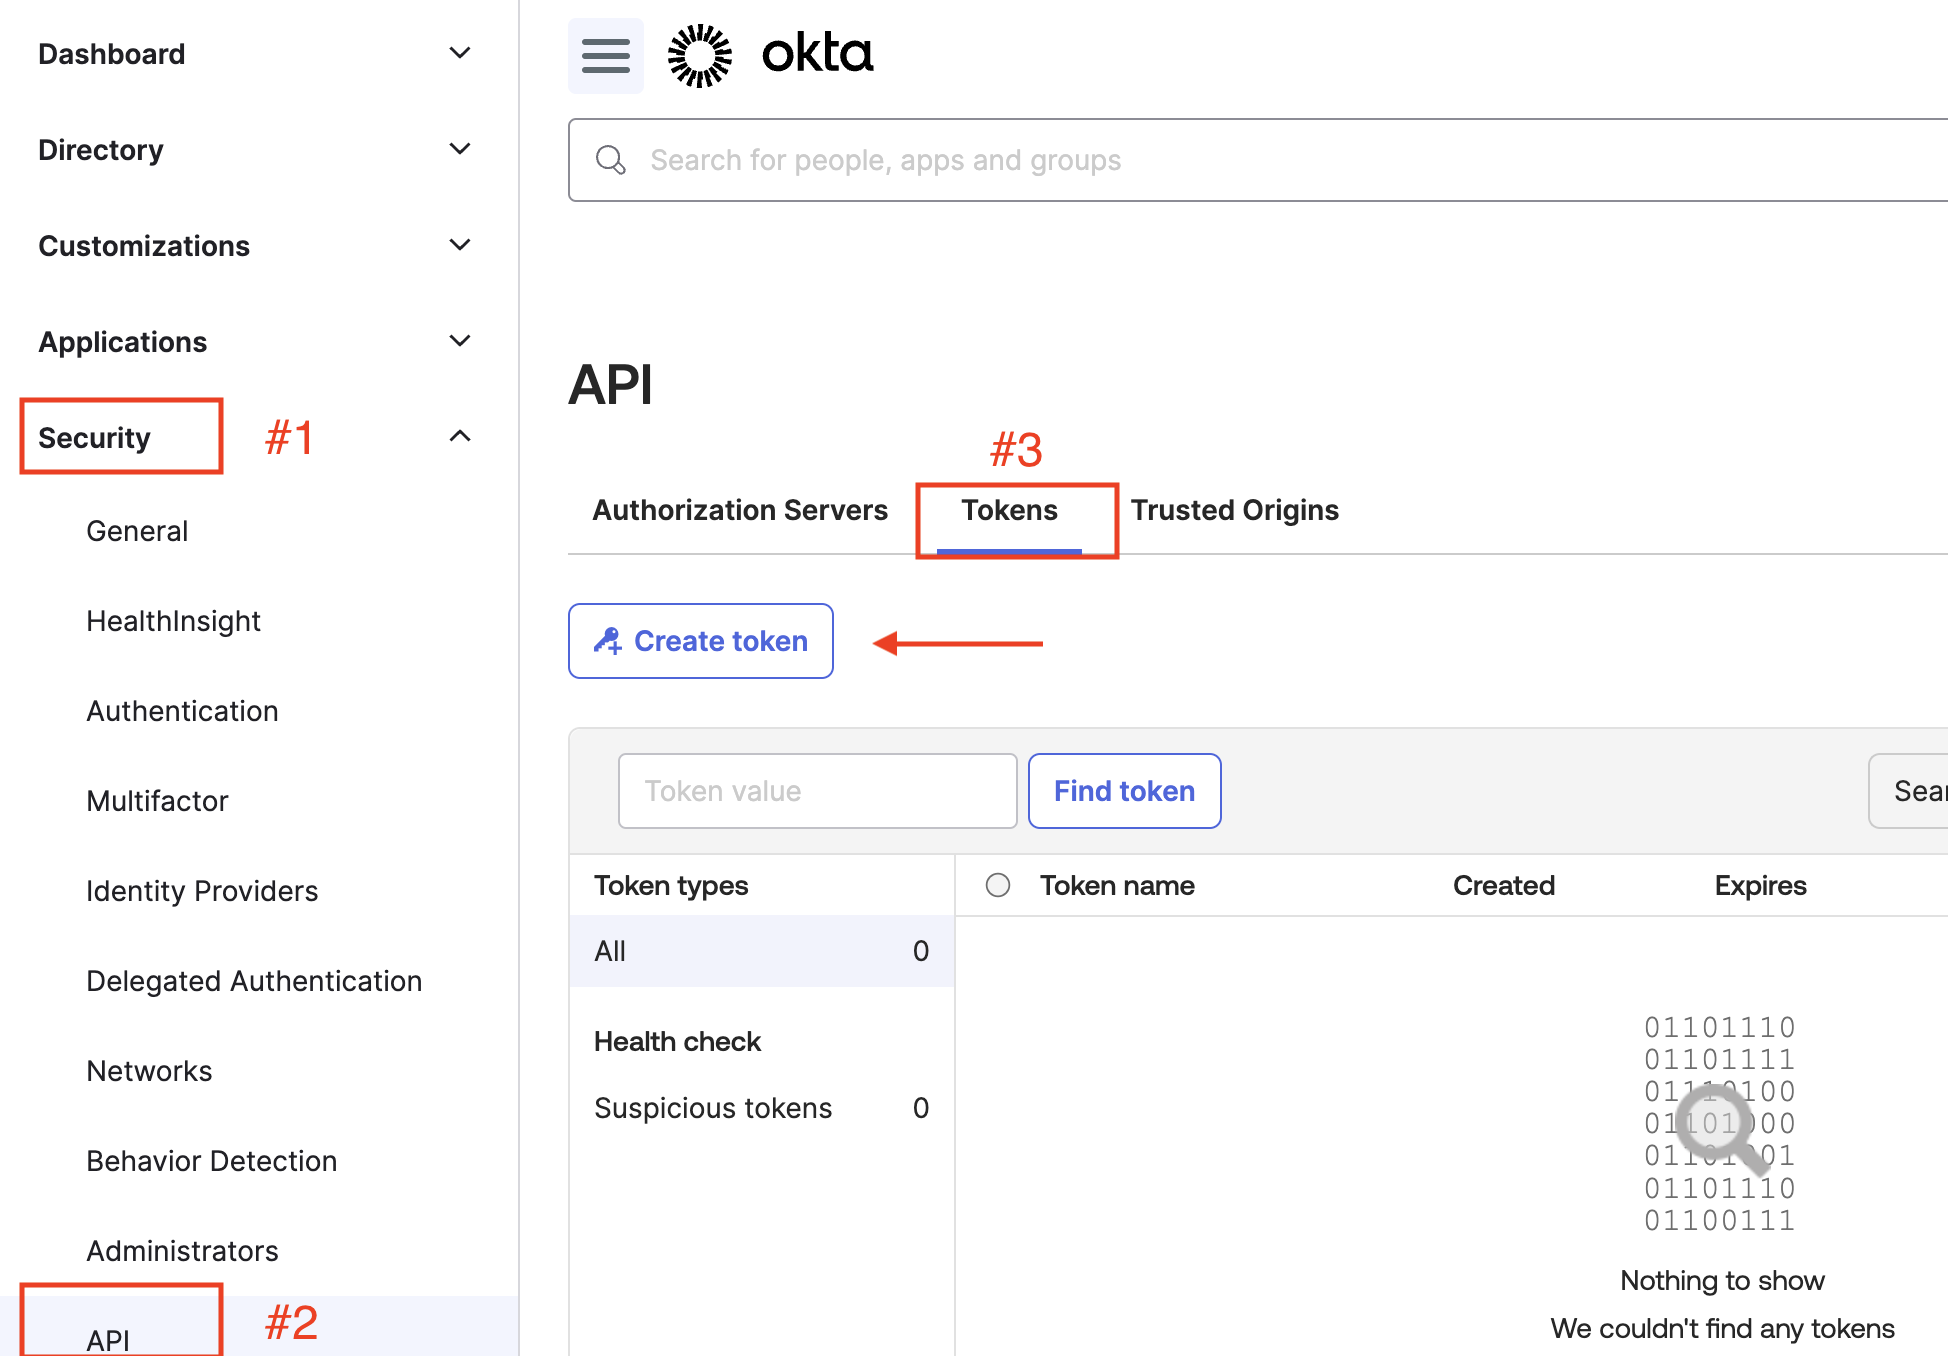Screen dimensions: 1948x1356
Task: Focus the Token value input field
Action: point(818,791)
